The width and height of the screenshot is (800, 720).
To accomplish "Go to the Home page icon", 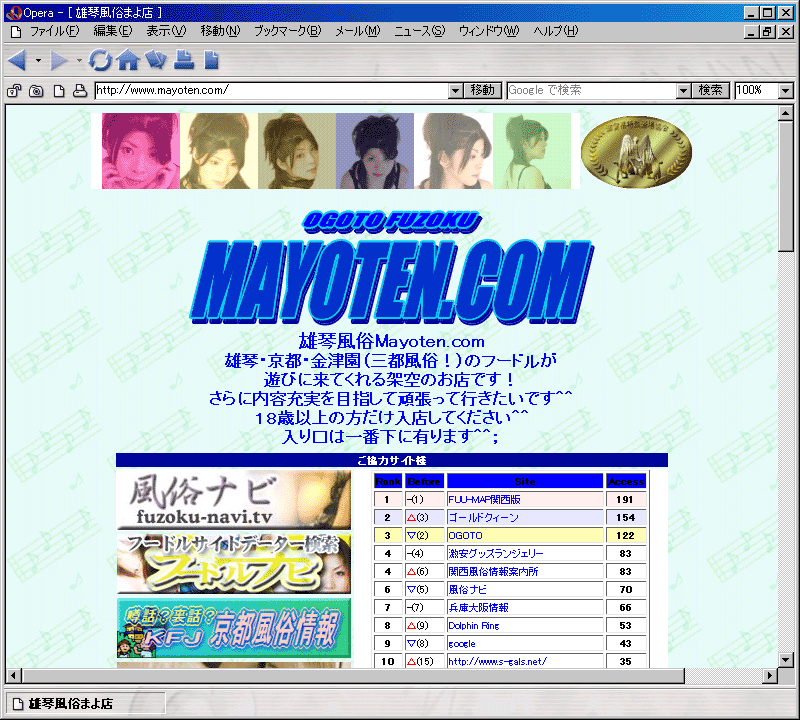I will point(128,60).
